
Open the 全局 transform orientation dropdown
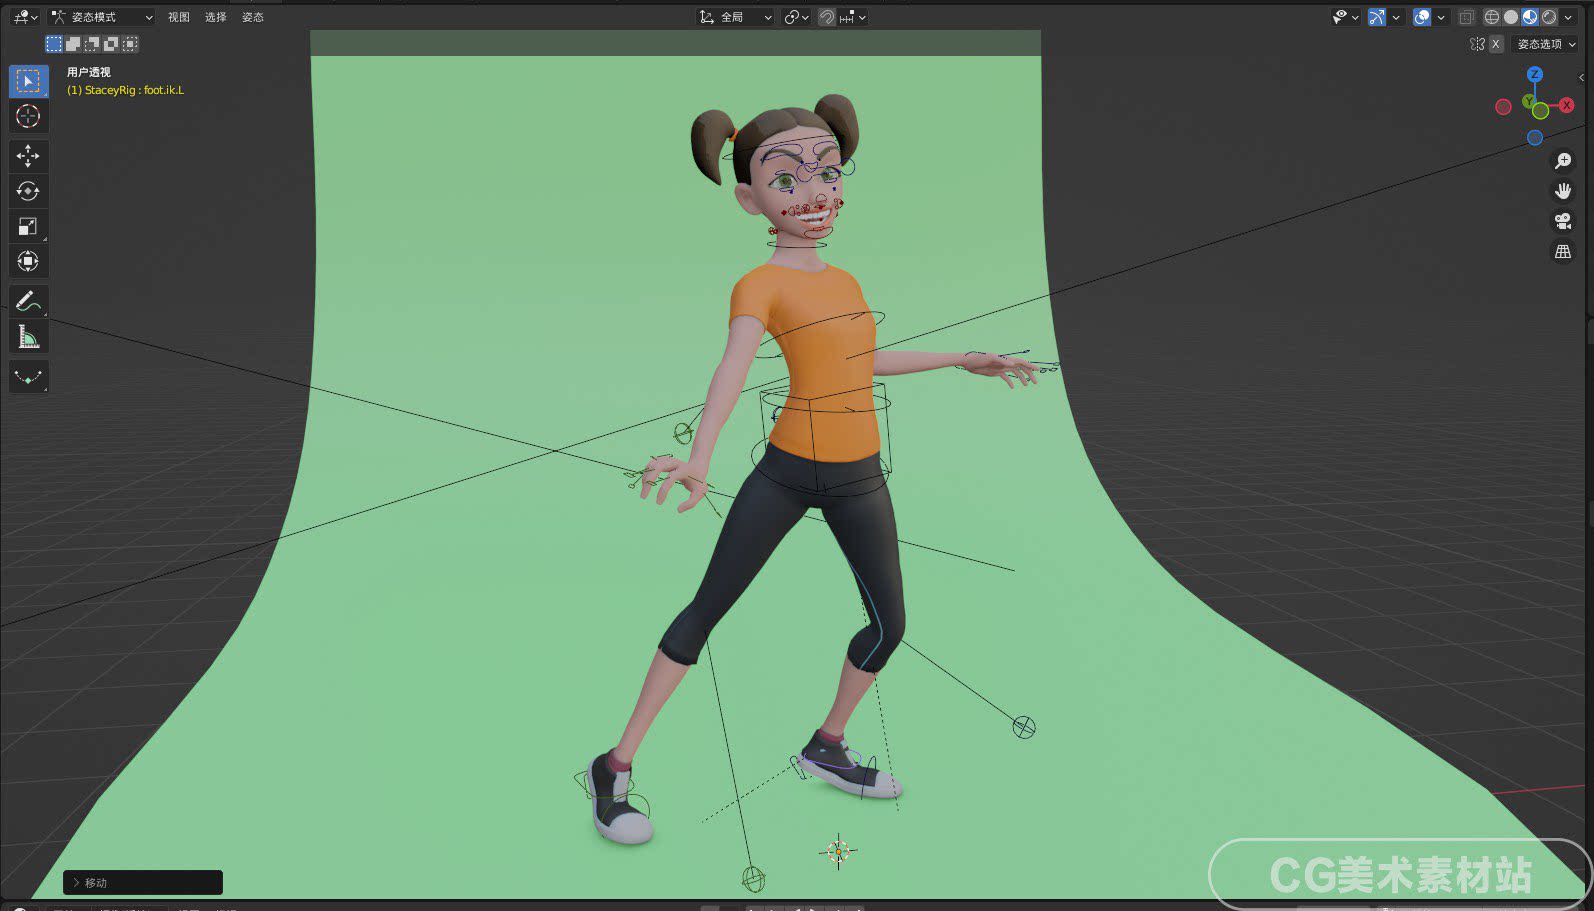(736, 17)
